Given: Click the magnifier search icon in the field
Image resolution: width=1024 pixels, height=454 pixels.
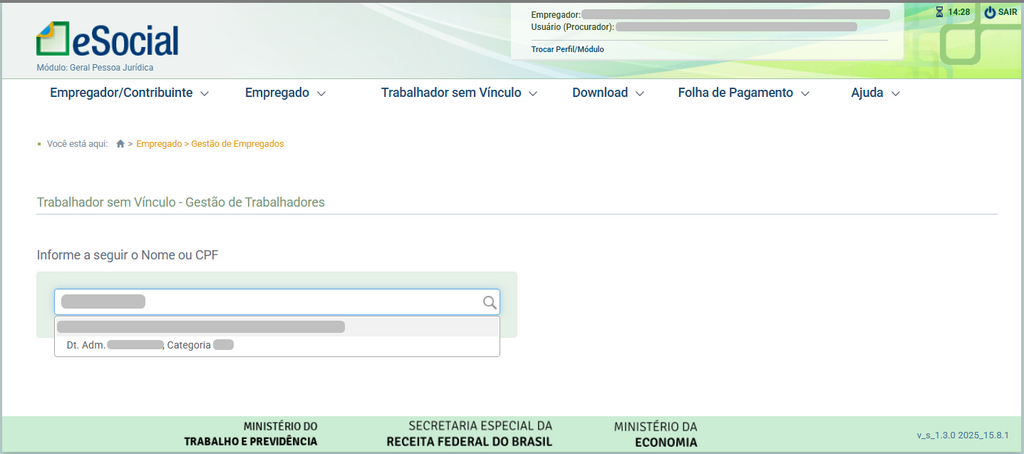Looking at the screenshot, I should 489,302.
